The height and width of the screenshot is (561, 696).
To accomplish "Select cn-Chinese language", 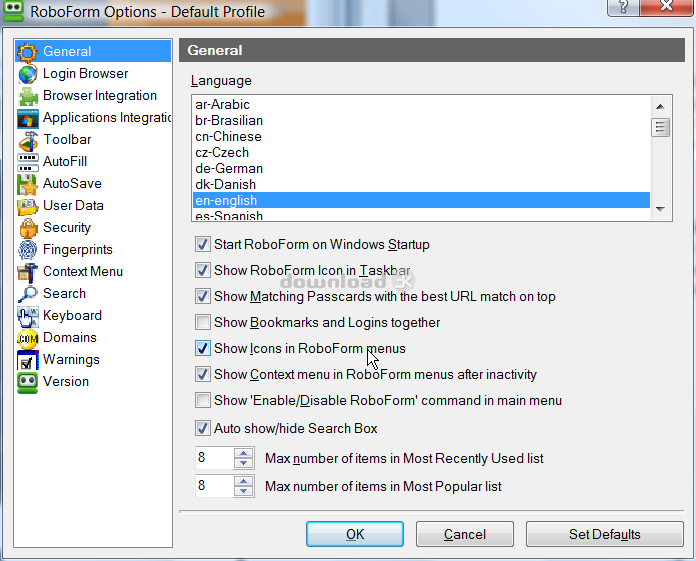I will 421,136.
